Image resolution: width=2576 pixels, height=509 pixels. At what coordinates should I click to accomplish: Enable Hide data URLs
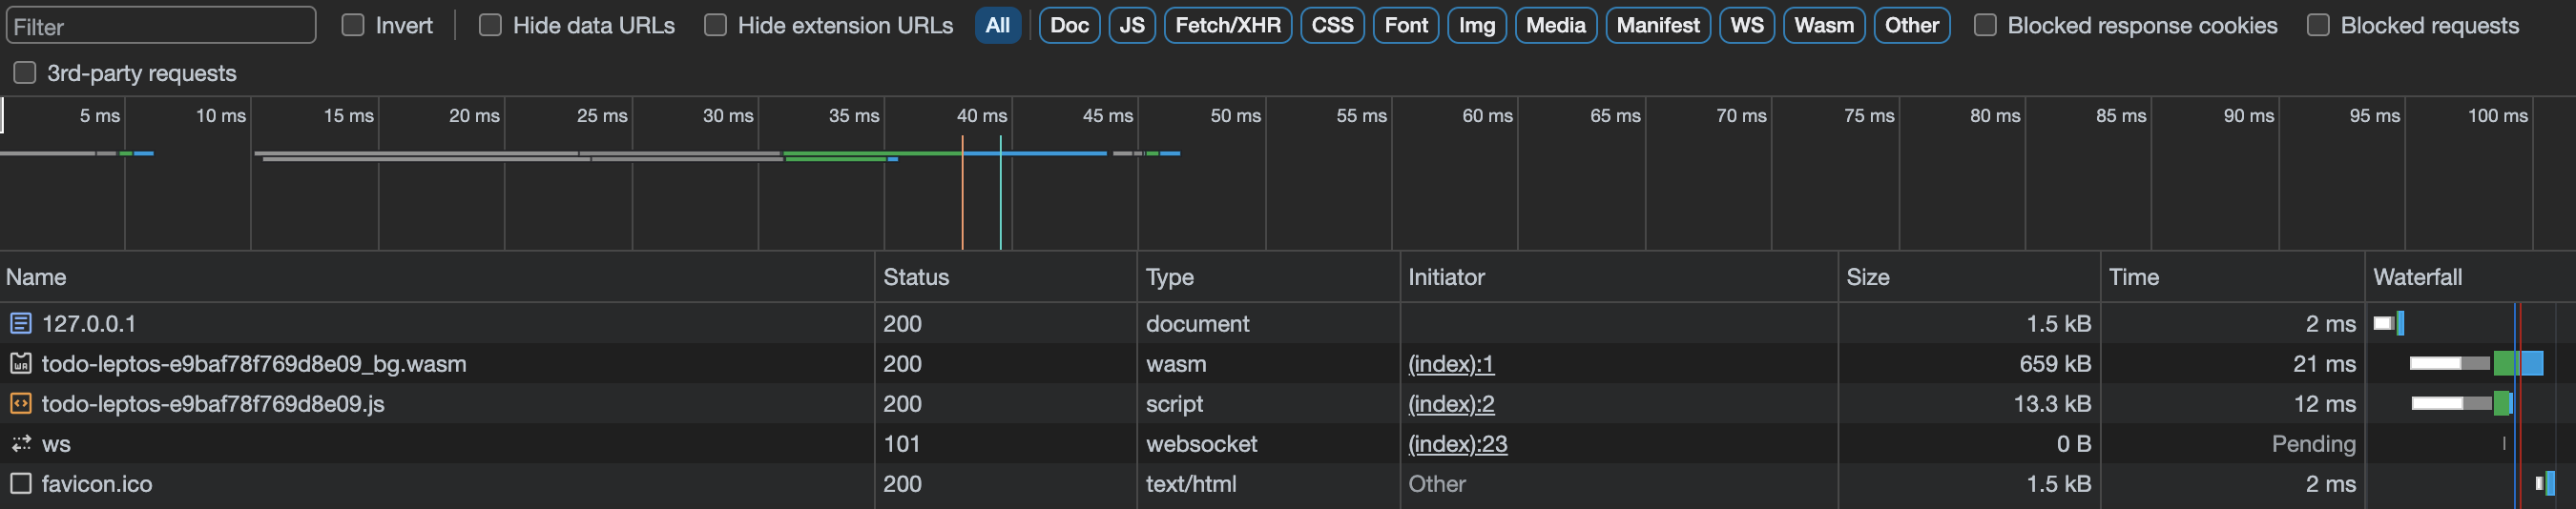click(x=490, y=25)
